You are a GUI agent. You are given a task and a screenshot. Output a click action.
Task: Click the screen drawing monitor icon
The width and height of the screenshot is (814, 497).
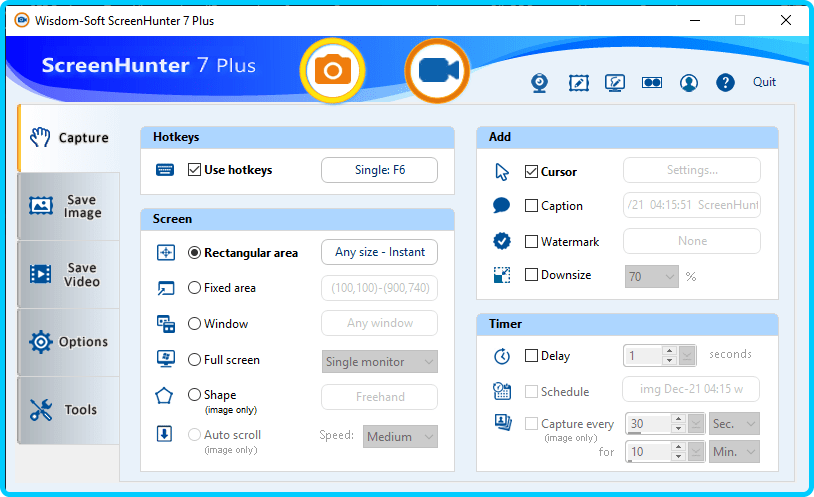(615, 83)
